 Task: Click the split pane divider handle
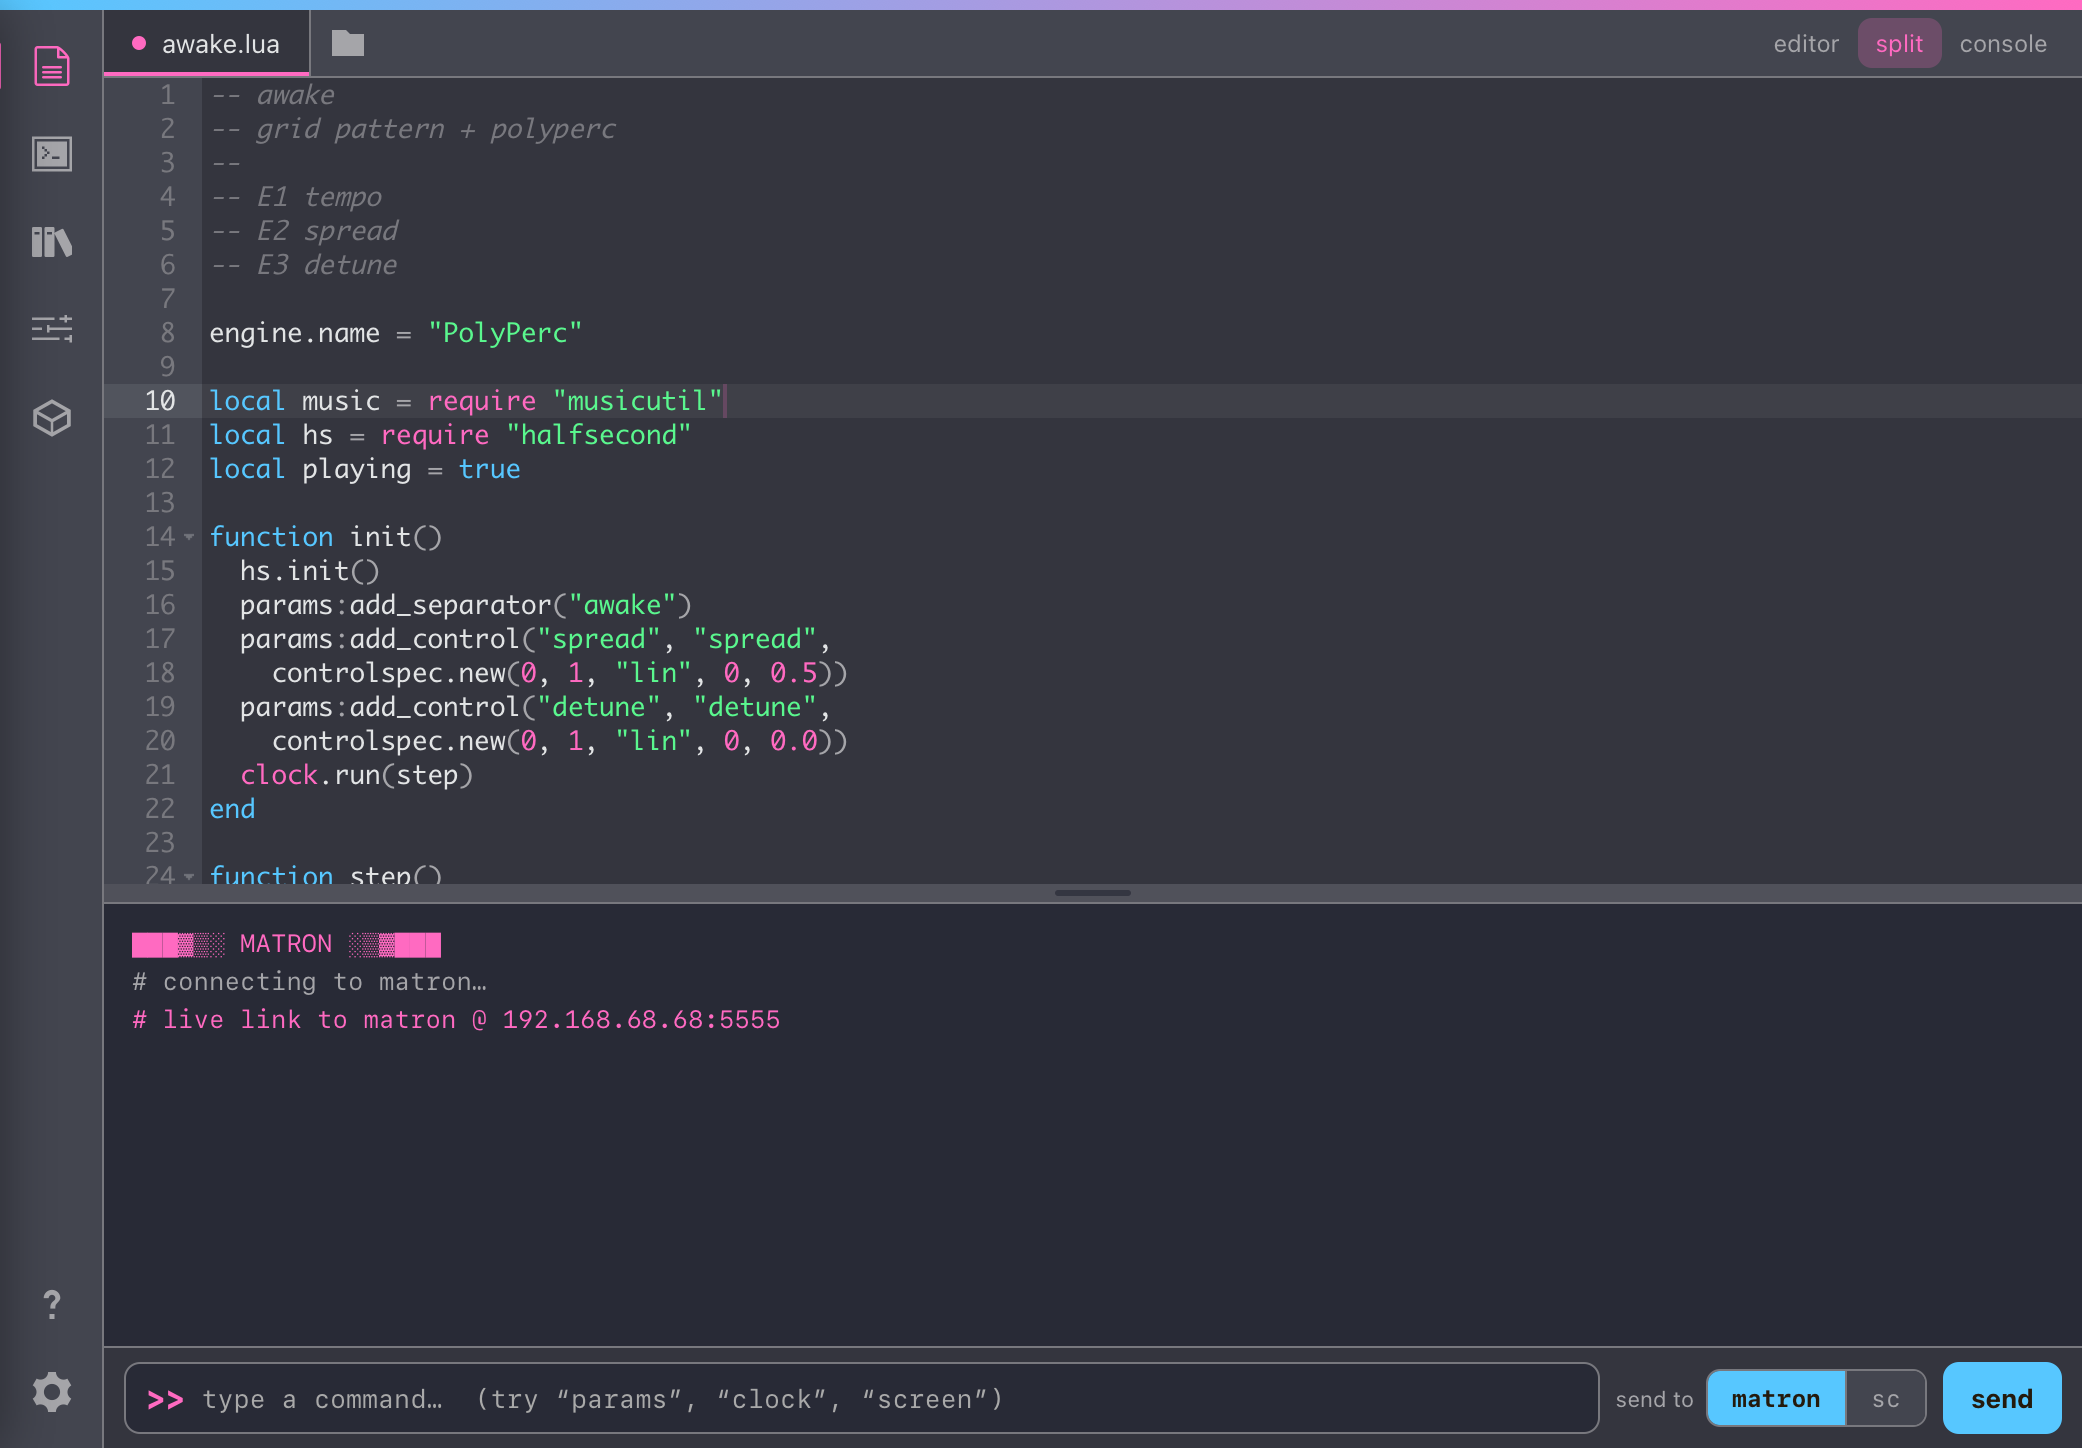pyautogui.click(x=1093, y=893)
